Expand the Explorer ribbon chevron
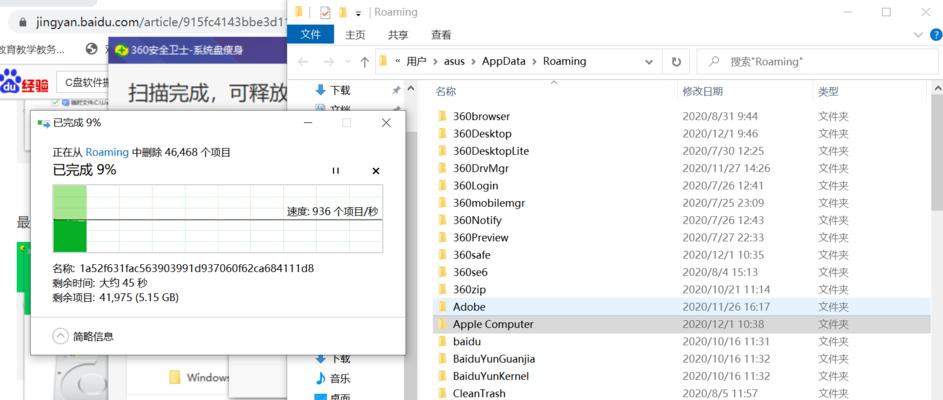This screenshot has width=943, height=400. [x=918, y=35]
